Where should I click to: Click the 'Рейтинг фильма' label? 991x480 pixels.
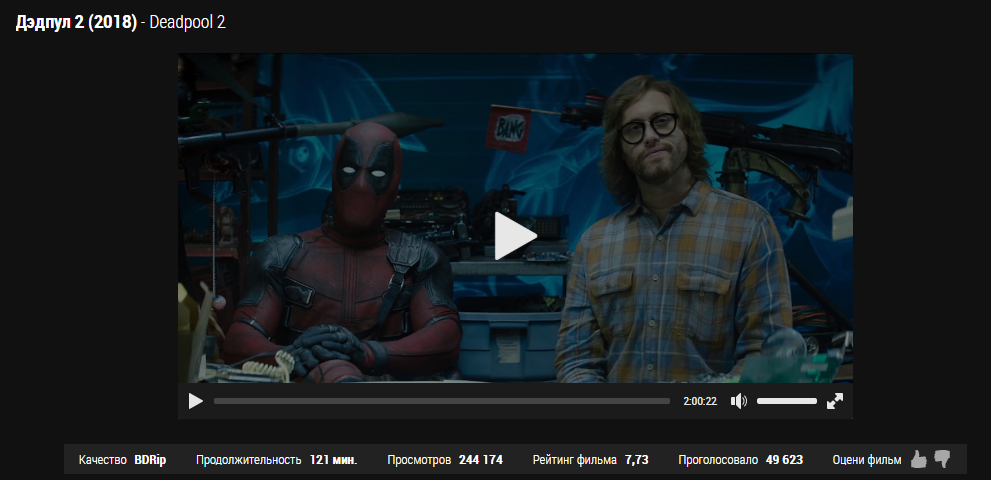tap(575, 460)
